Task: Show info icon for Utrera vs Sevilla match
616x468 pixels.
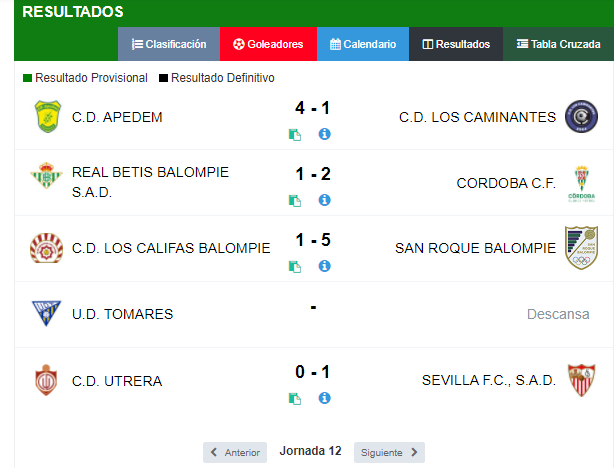Action: pyautogui.click(x=324, y=398)
